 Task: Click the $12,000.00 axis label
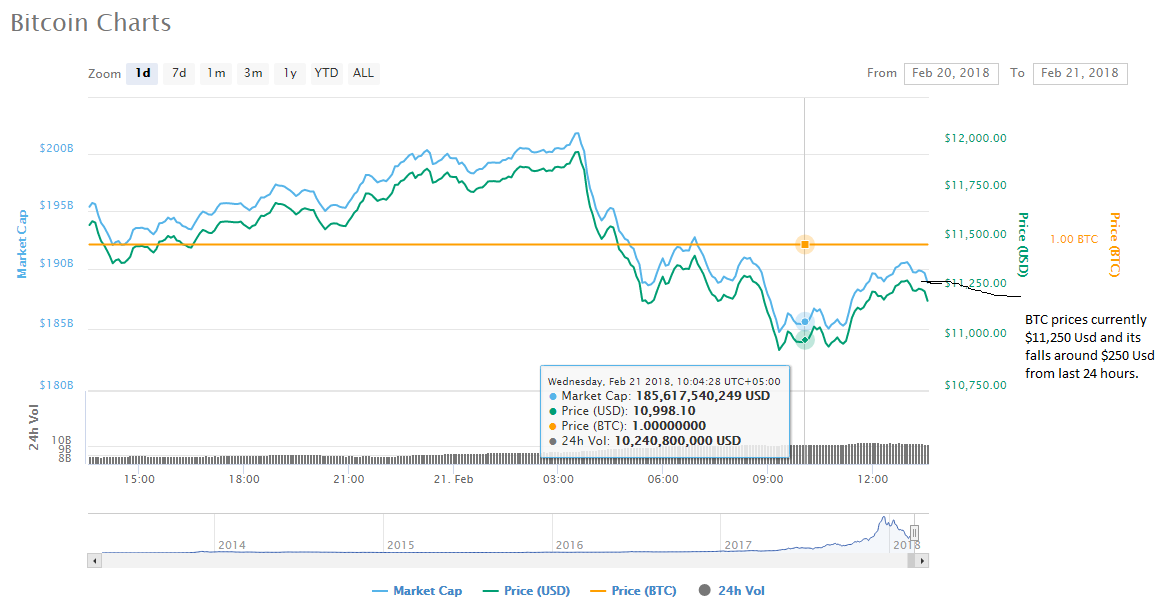975,138
